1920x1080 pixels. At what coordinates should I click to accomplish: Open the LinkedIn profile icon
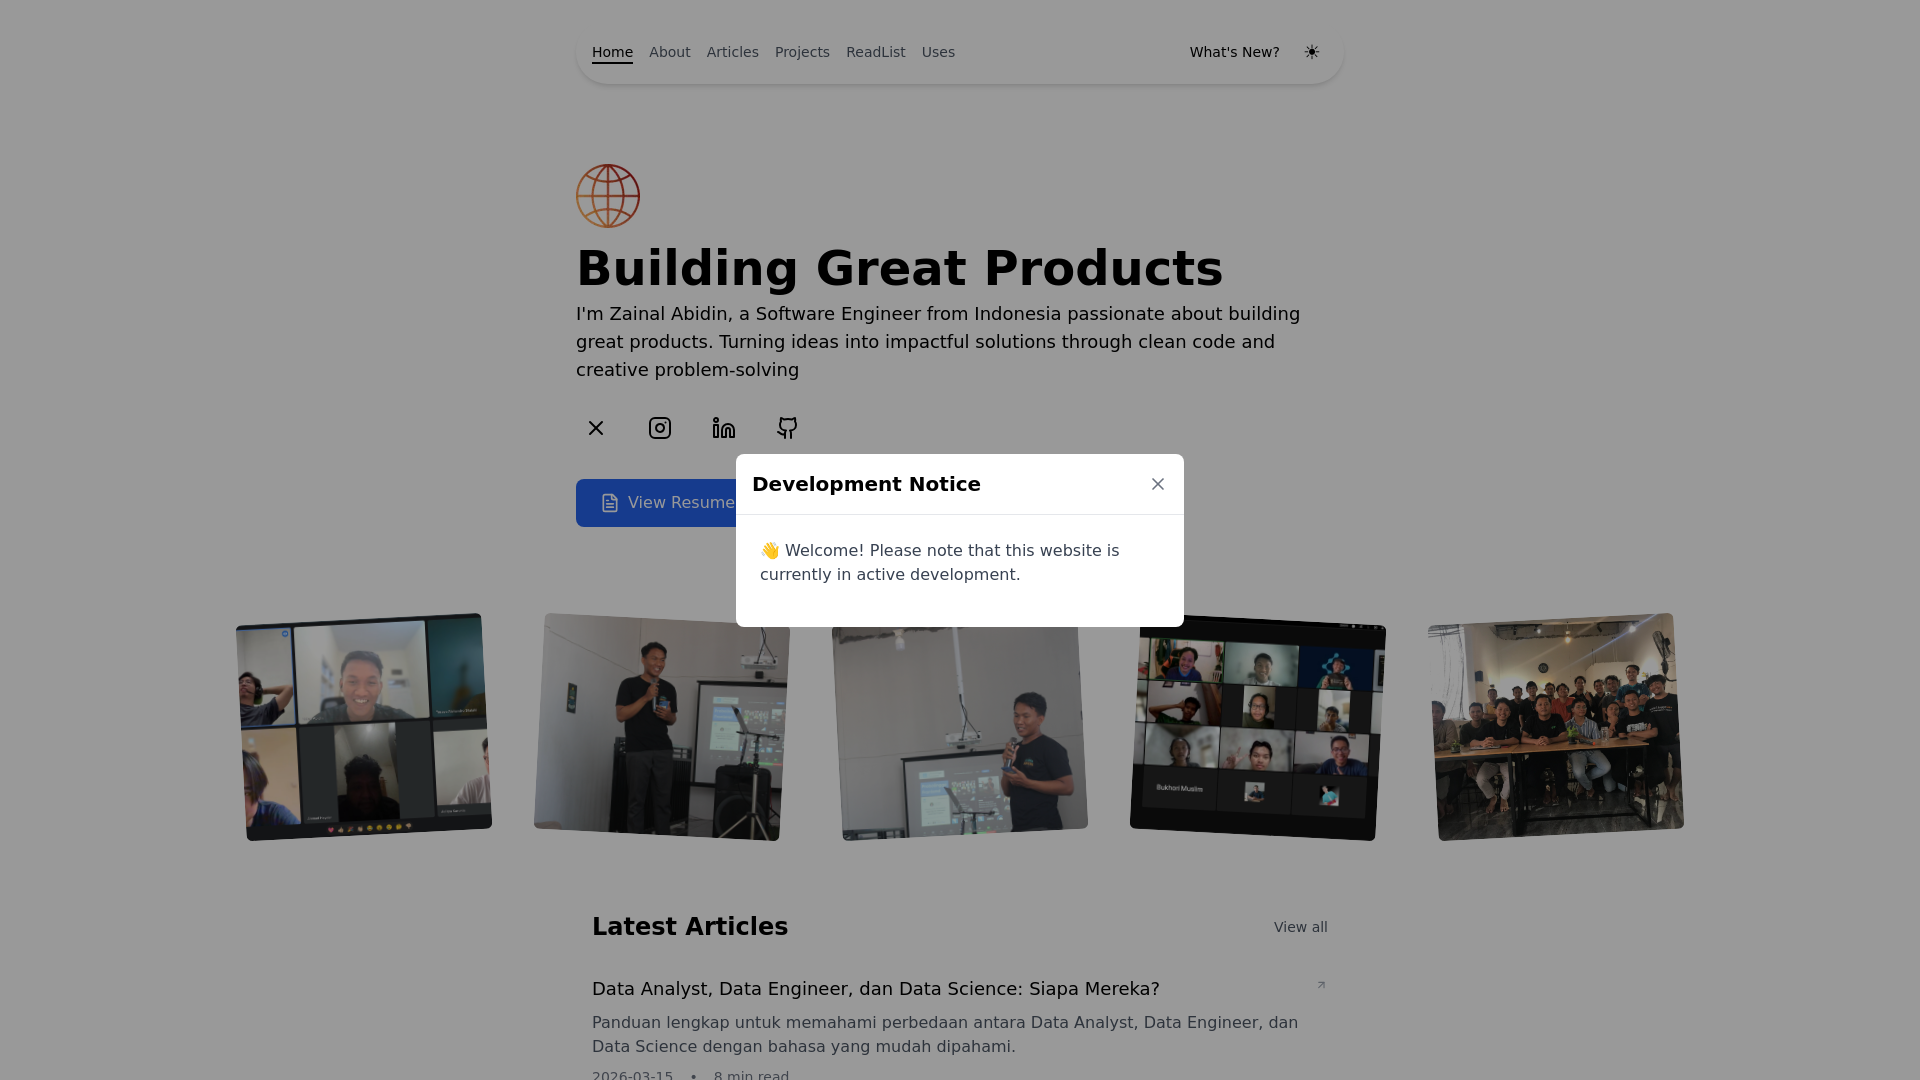point(724,428)
